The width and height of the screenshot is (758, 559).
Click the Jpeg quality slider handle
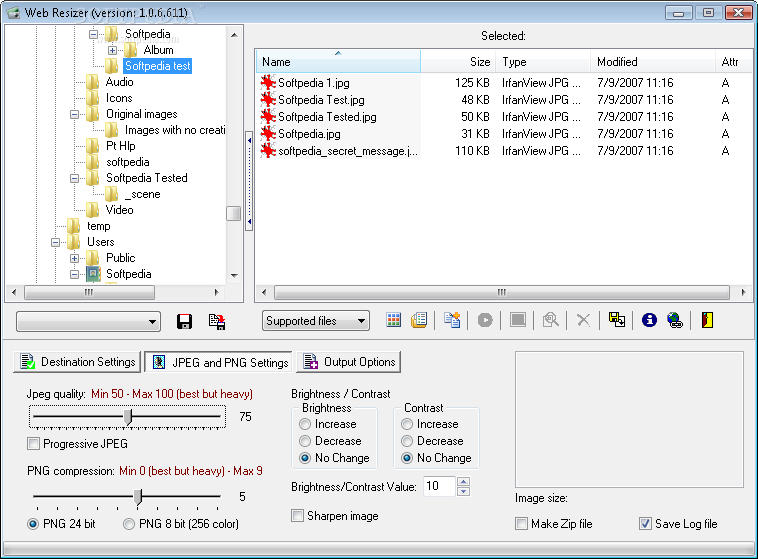tap(128, 417)
